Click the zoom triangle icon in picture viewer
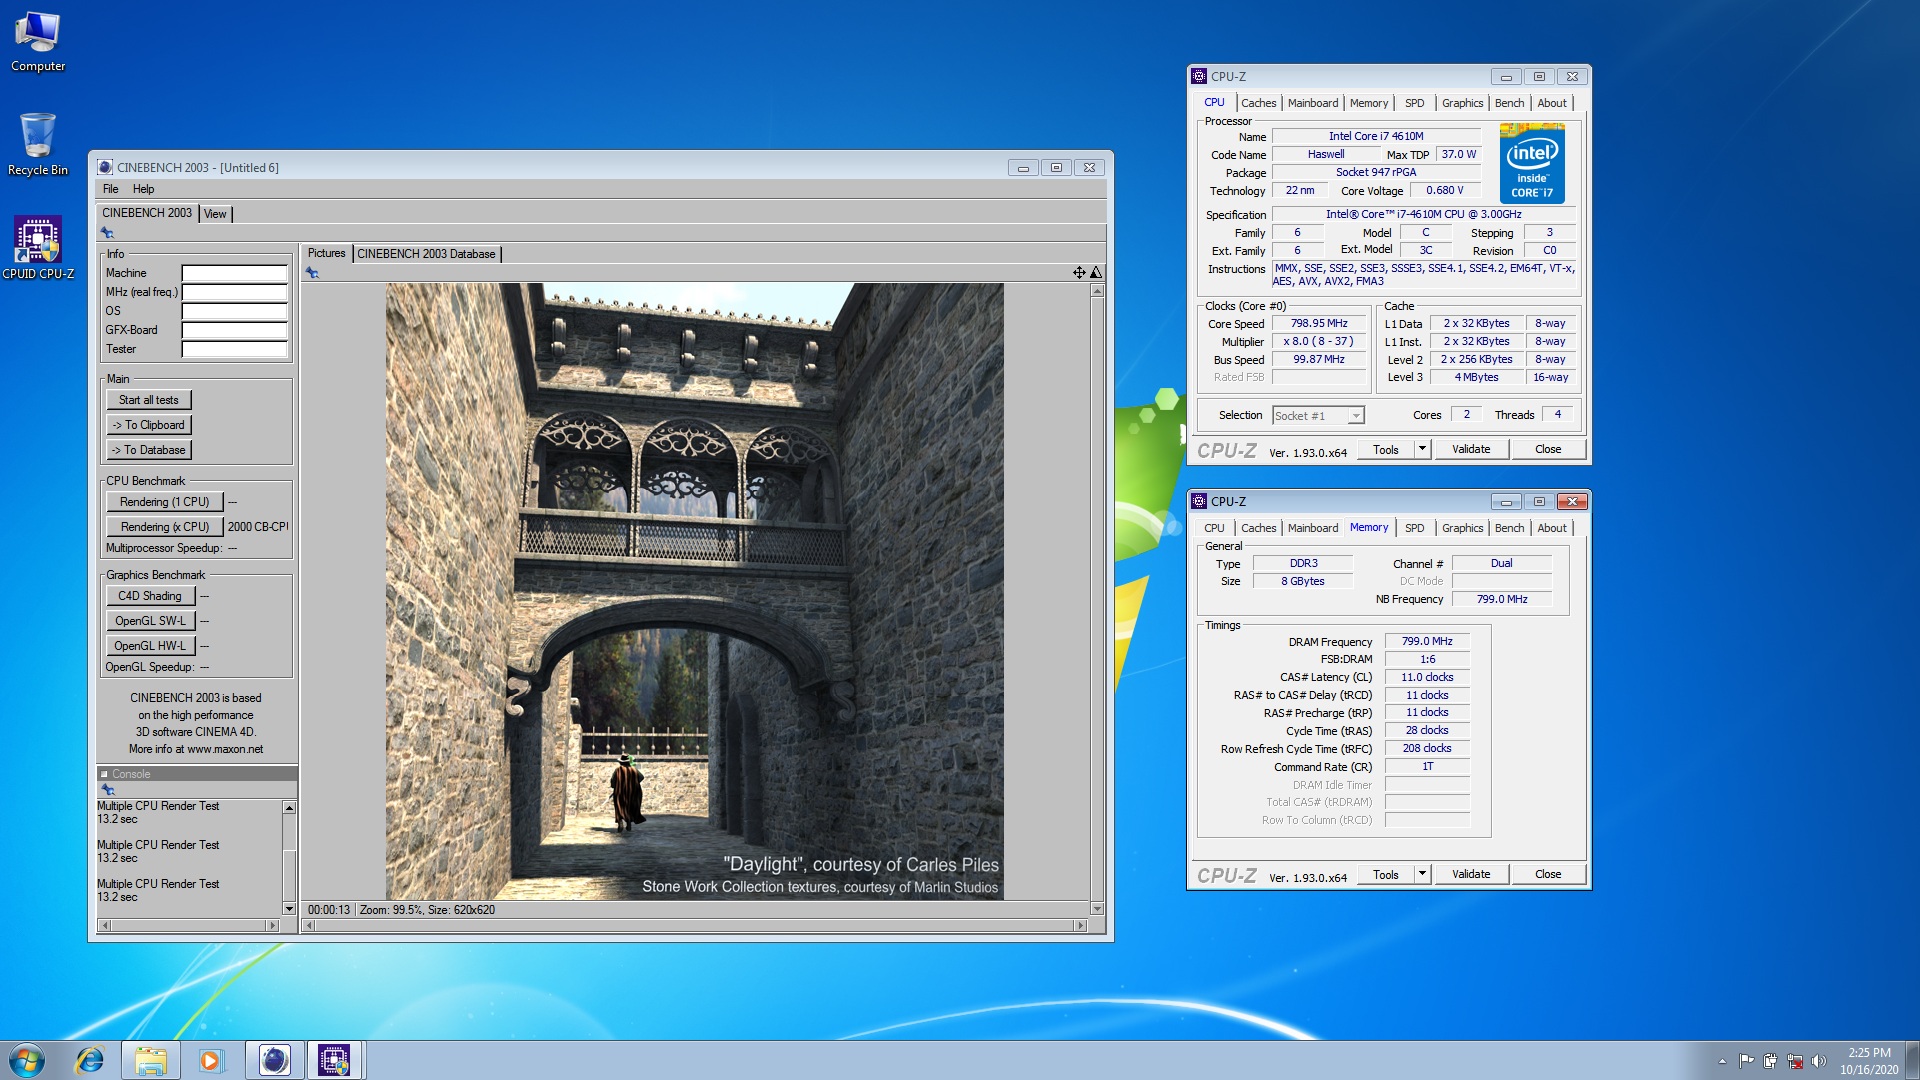The image size is (1920, 1080). 1096,272
